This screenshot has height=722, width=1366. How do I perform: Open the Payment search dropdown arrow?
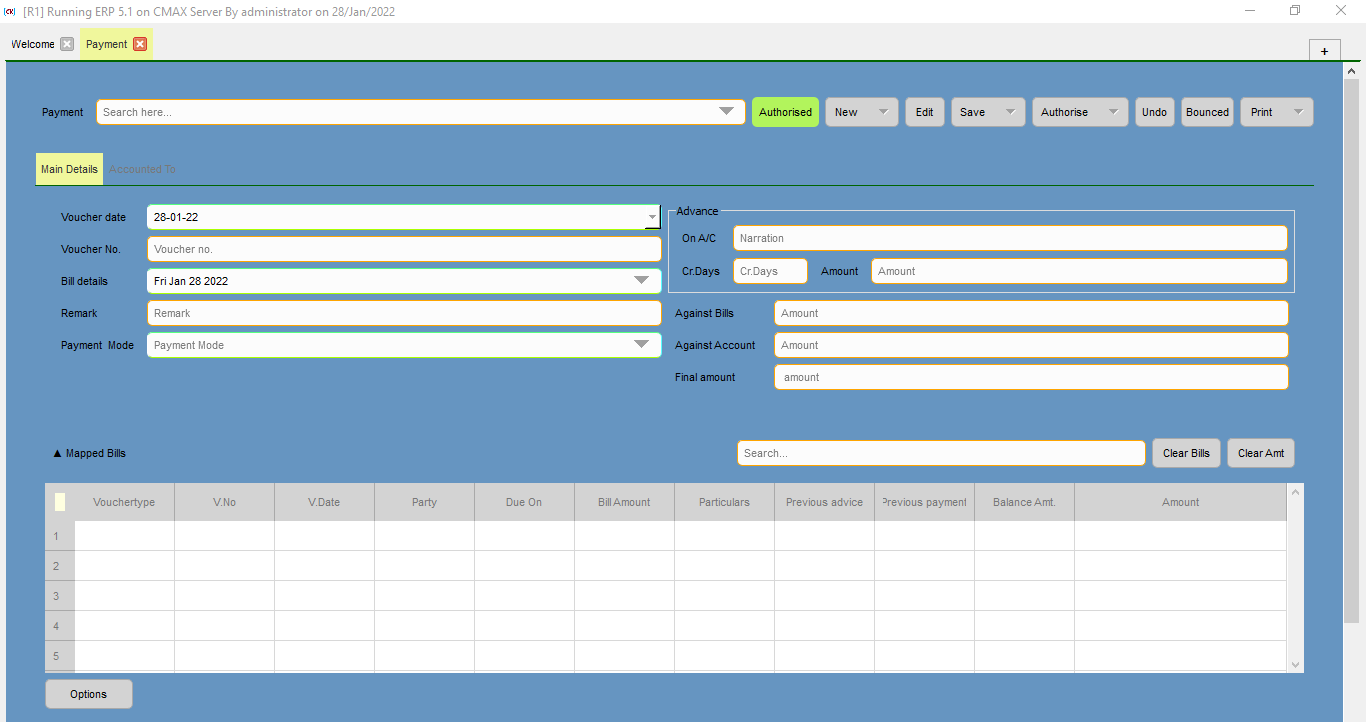(727, 112)
